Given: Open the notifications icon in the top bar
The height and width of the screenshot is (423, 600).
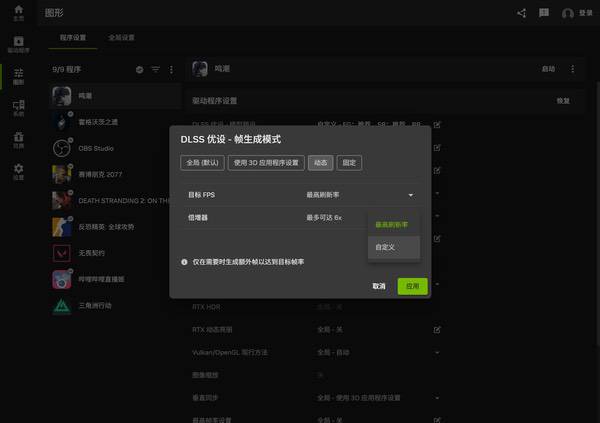Looking at the screenshot, I should [x=544, y=13].
